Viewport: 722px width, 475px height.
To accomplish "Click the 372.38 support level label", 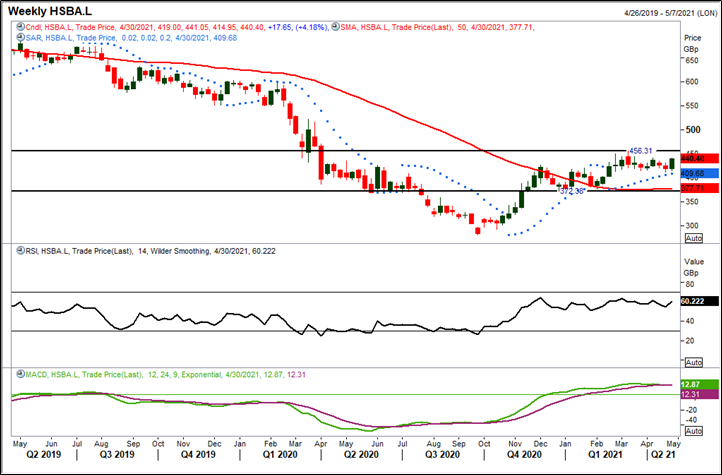I will click(571, 191).
